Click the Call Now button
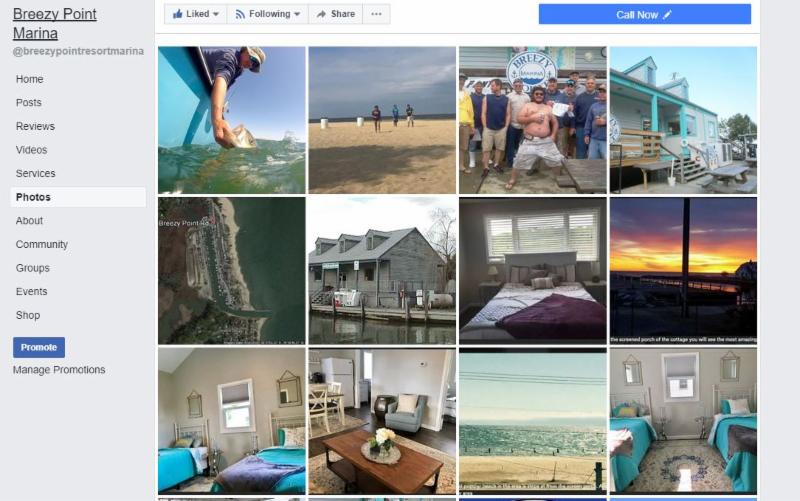The height and width of the screenshot is (501, 800). coord(645,14)
